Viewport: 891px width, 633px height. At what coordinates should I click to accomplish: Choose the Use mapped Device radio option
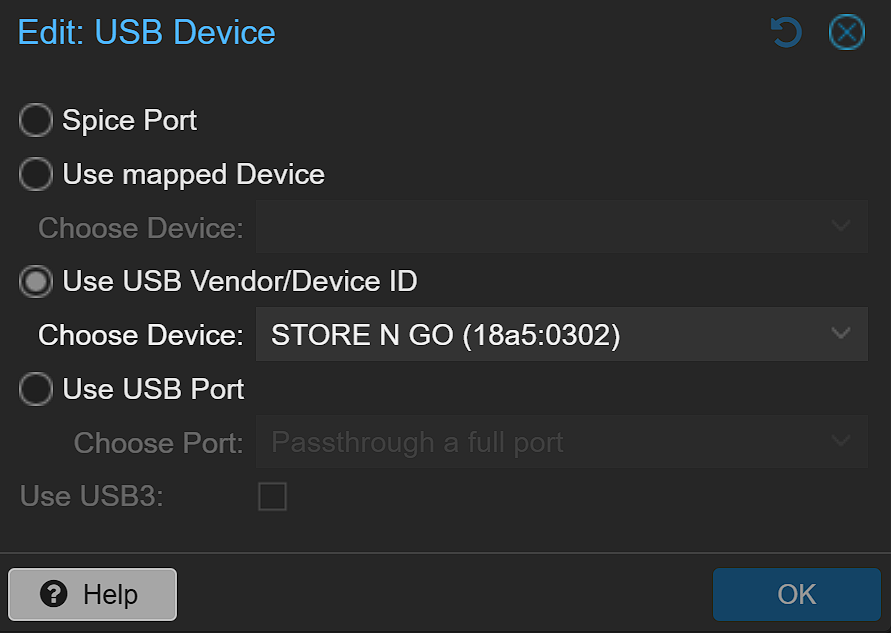[36, 175]
